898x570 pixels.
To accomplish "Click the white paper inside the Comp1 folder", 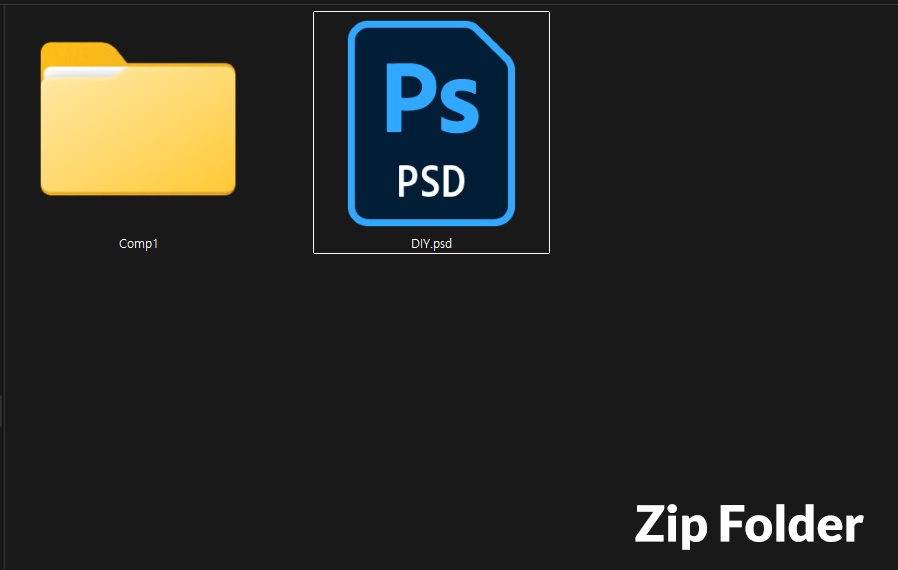I will [84, 72].
